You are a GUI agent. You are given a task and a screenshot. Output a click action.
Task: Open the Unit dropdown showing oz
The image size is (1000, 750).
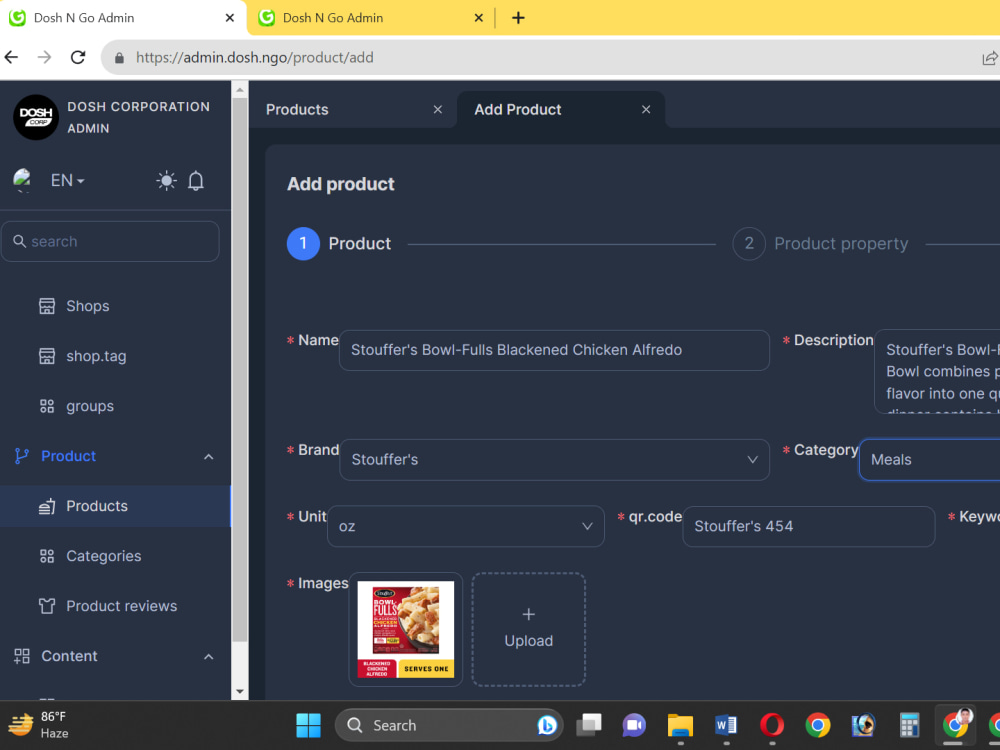(466, 526)
